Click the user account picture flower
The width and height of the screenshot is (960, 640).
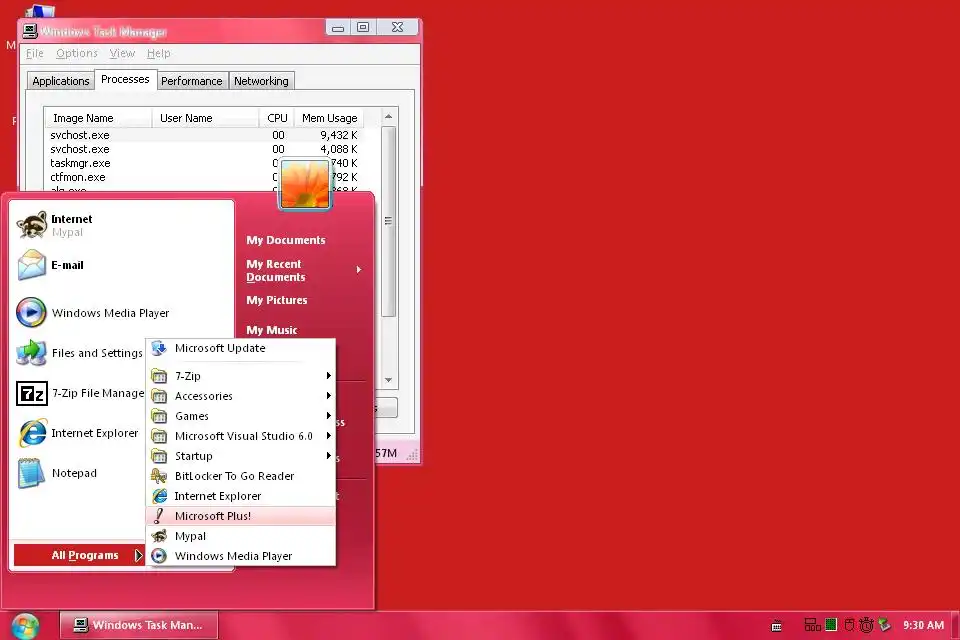pyautogui.click(x=305, y=184)
